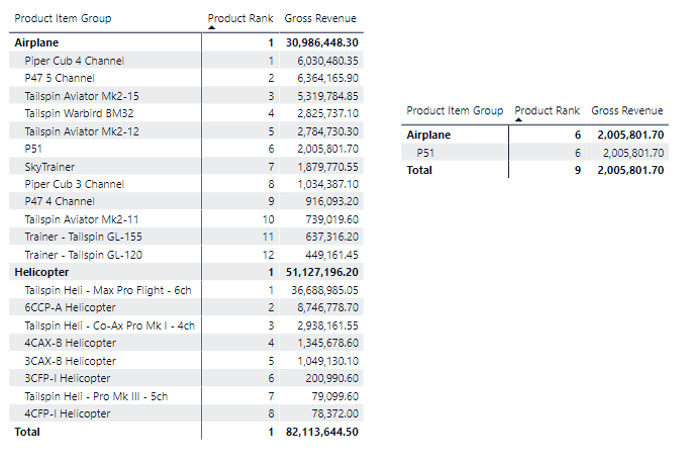
Task: Click the 4CFP-I Helicopter row
Action: 68,413
